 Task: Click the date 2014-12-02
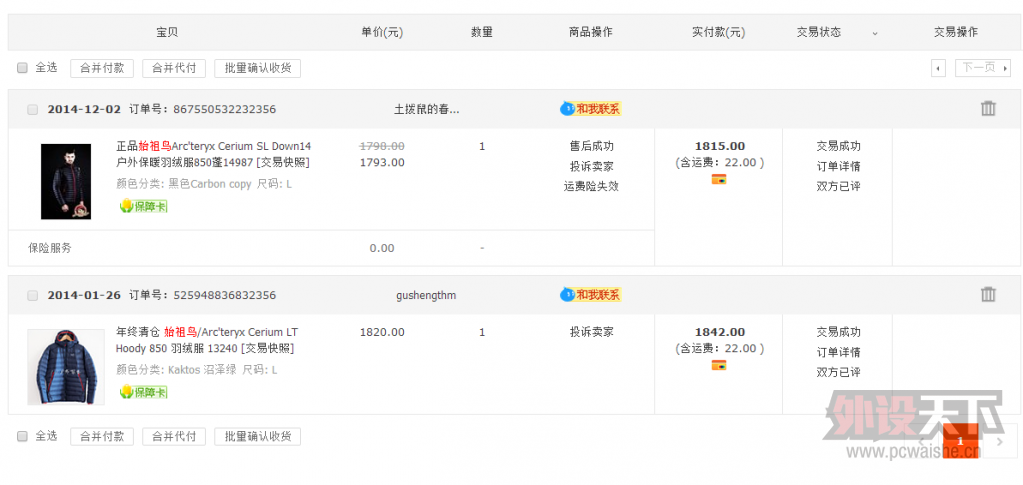(84, 110)
